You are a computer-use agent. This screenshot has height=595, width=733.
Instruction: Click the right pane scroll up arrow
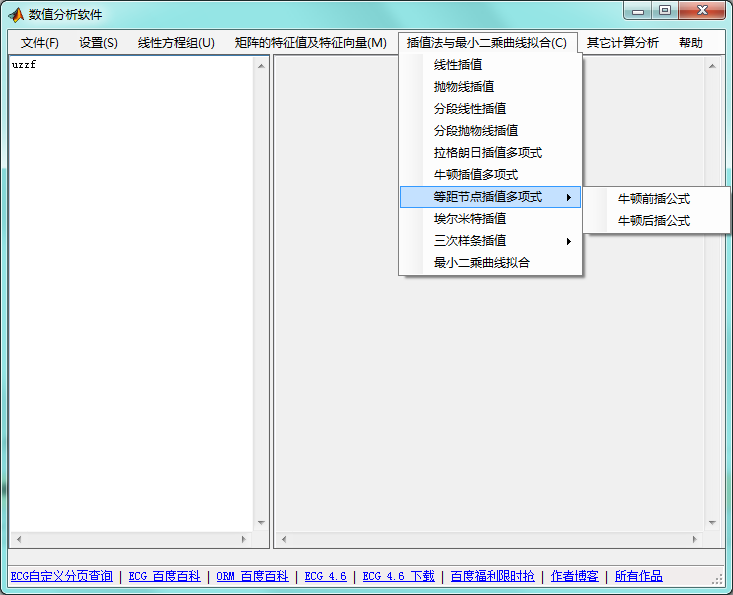click(712, 66)
